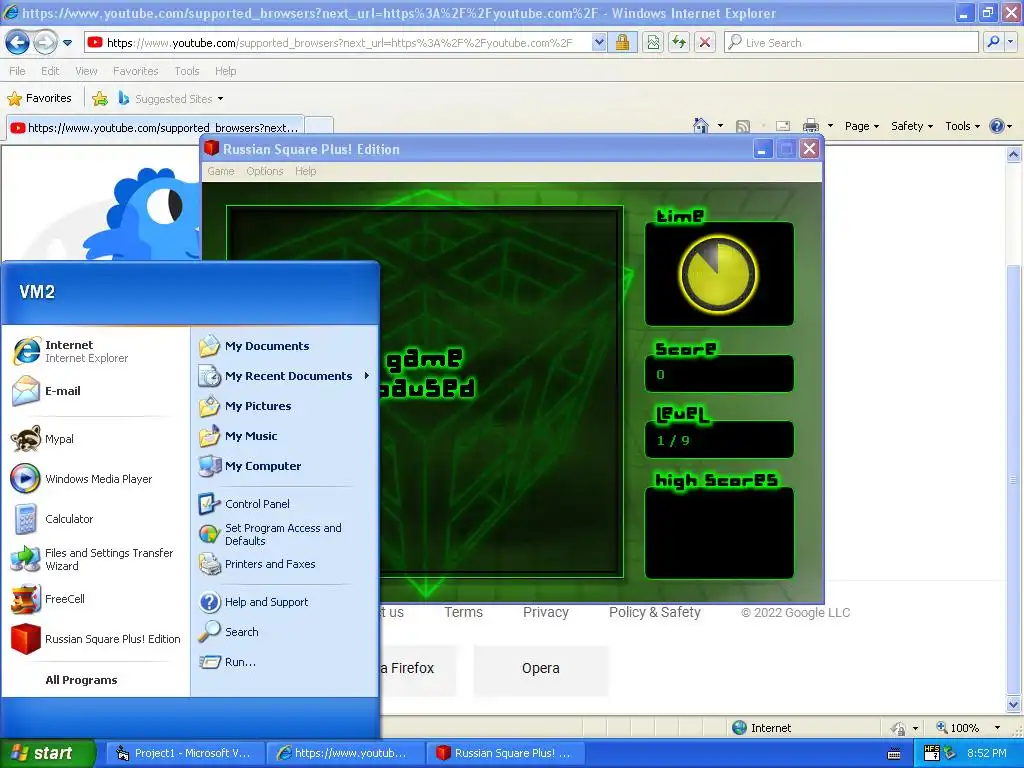Open the View menu in Internet Explorer

pos(86,71)
